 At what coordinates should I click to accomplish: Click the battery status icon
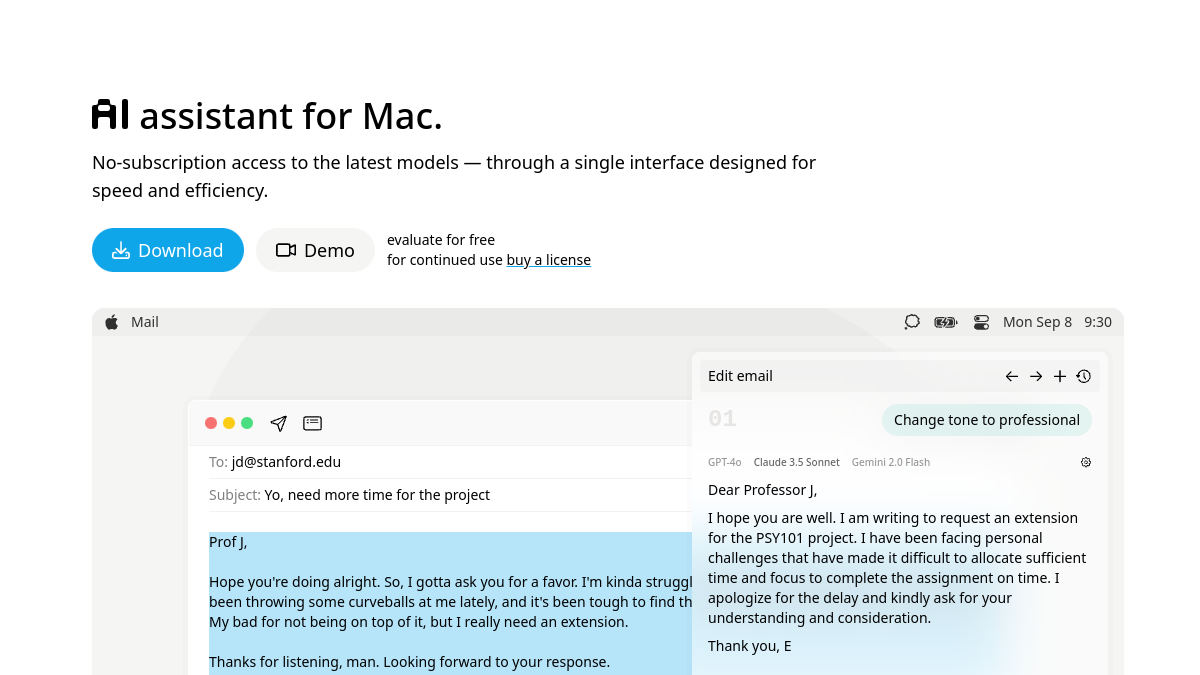[x=946, y=322]
